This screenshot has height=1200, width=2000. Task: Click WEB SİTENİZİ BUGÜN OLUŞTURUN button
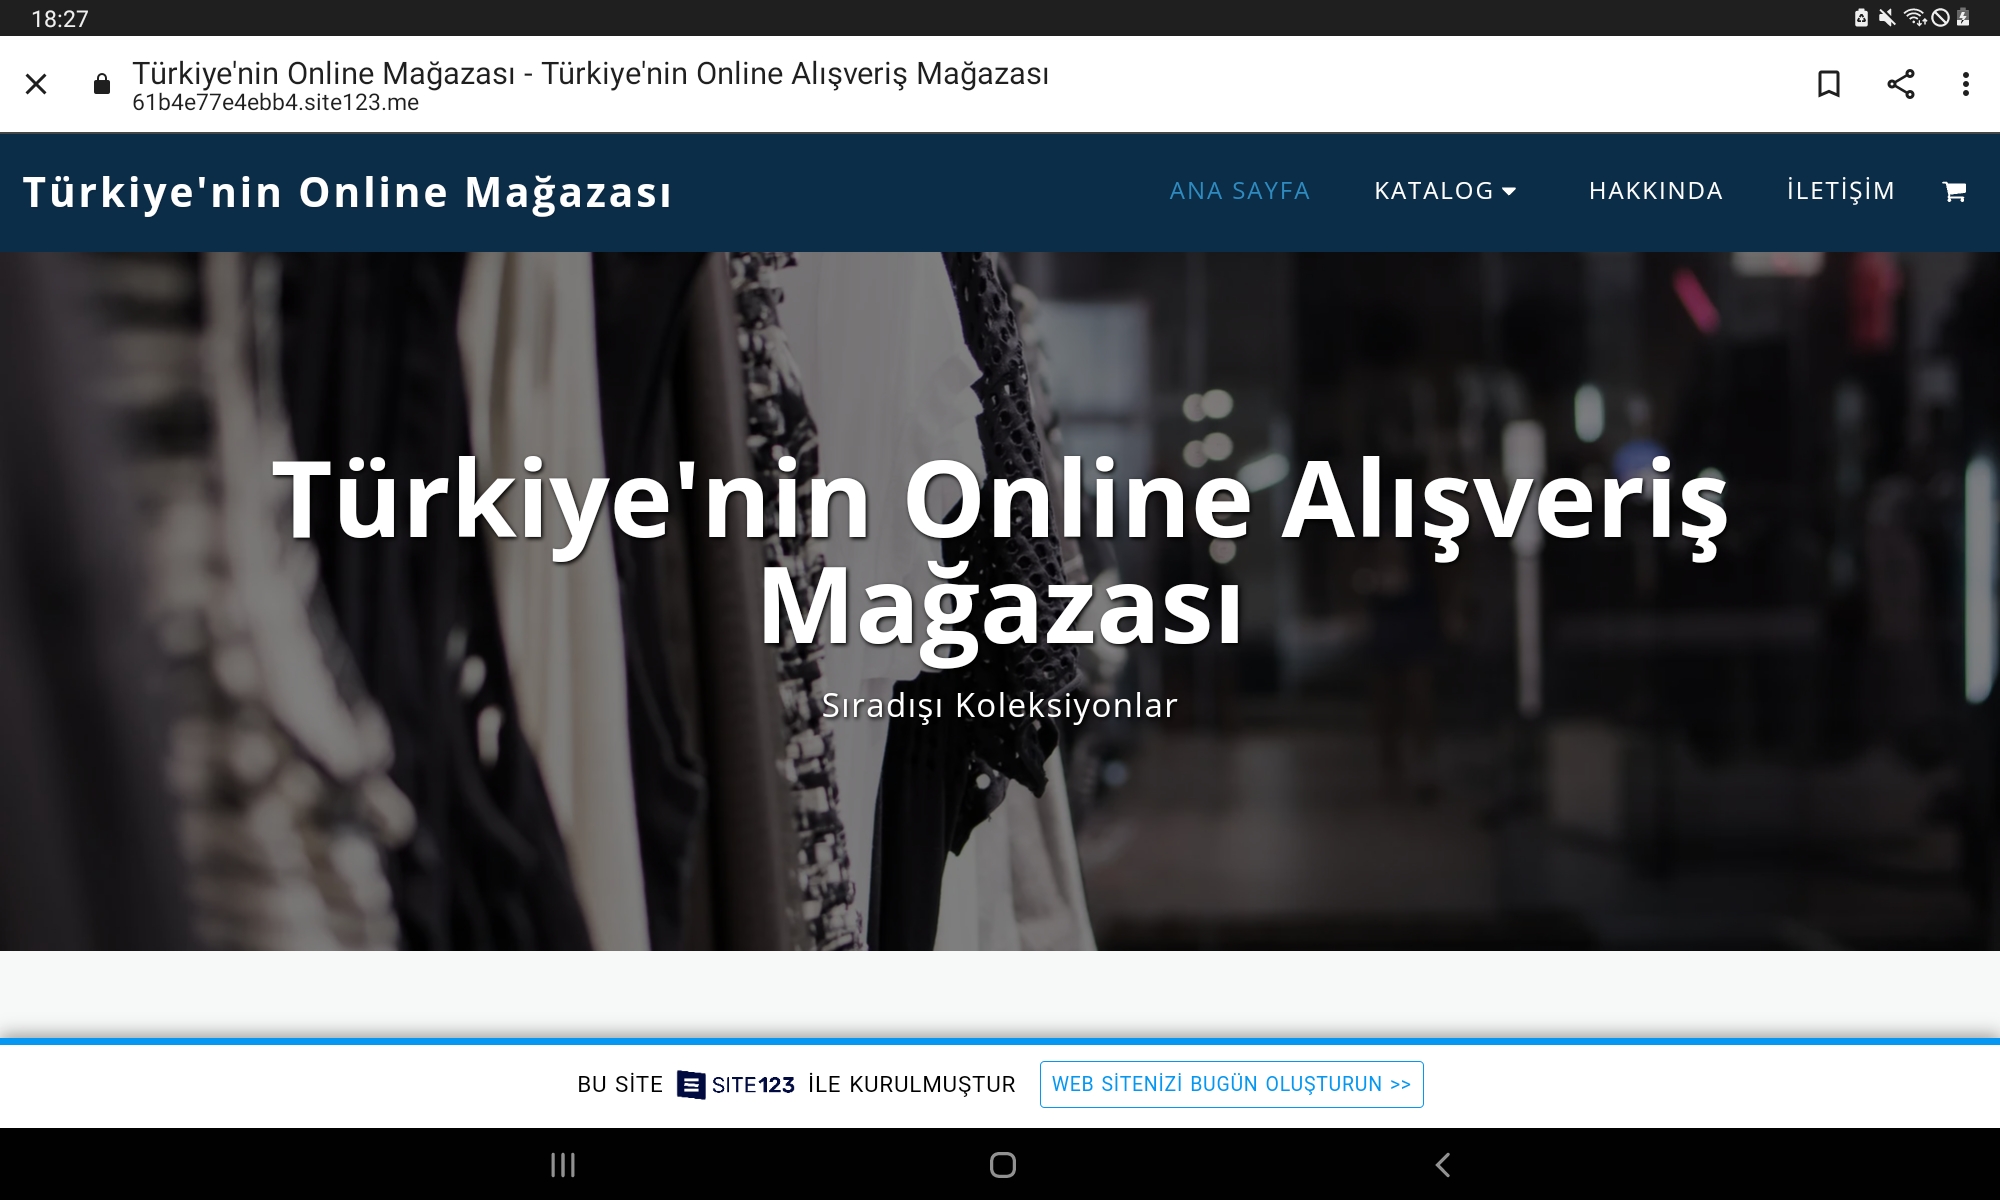coord(1231,1085)
